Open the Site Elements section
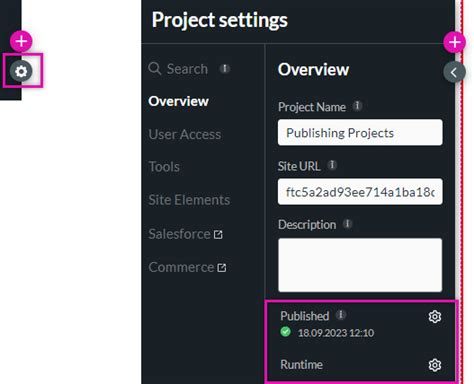The height and width of the screenshot is (384, 474). pyautogui.click(x=189, y=200)
